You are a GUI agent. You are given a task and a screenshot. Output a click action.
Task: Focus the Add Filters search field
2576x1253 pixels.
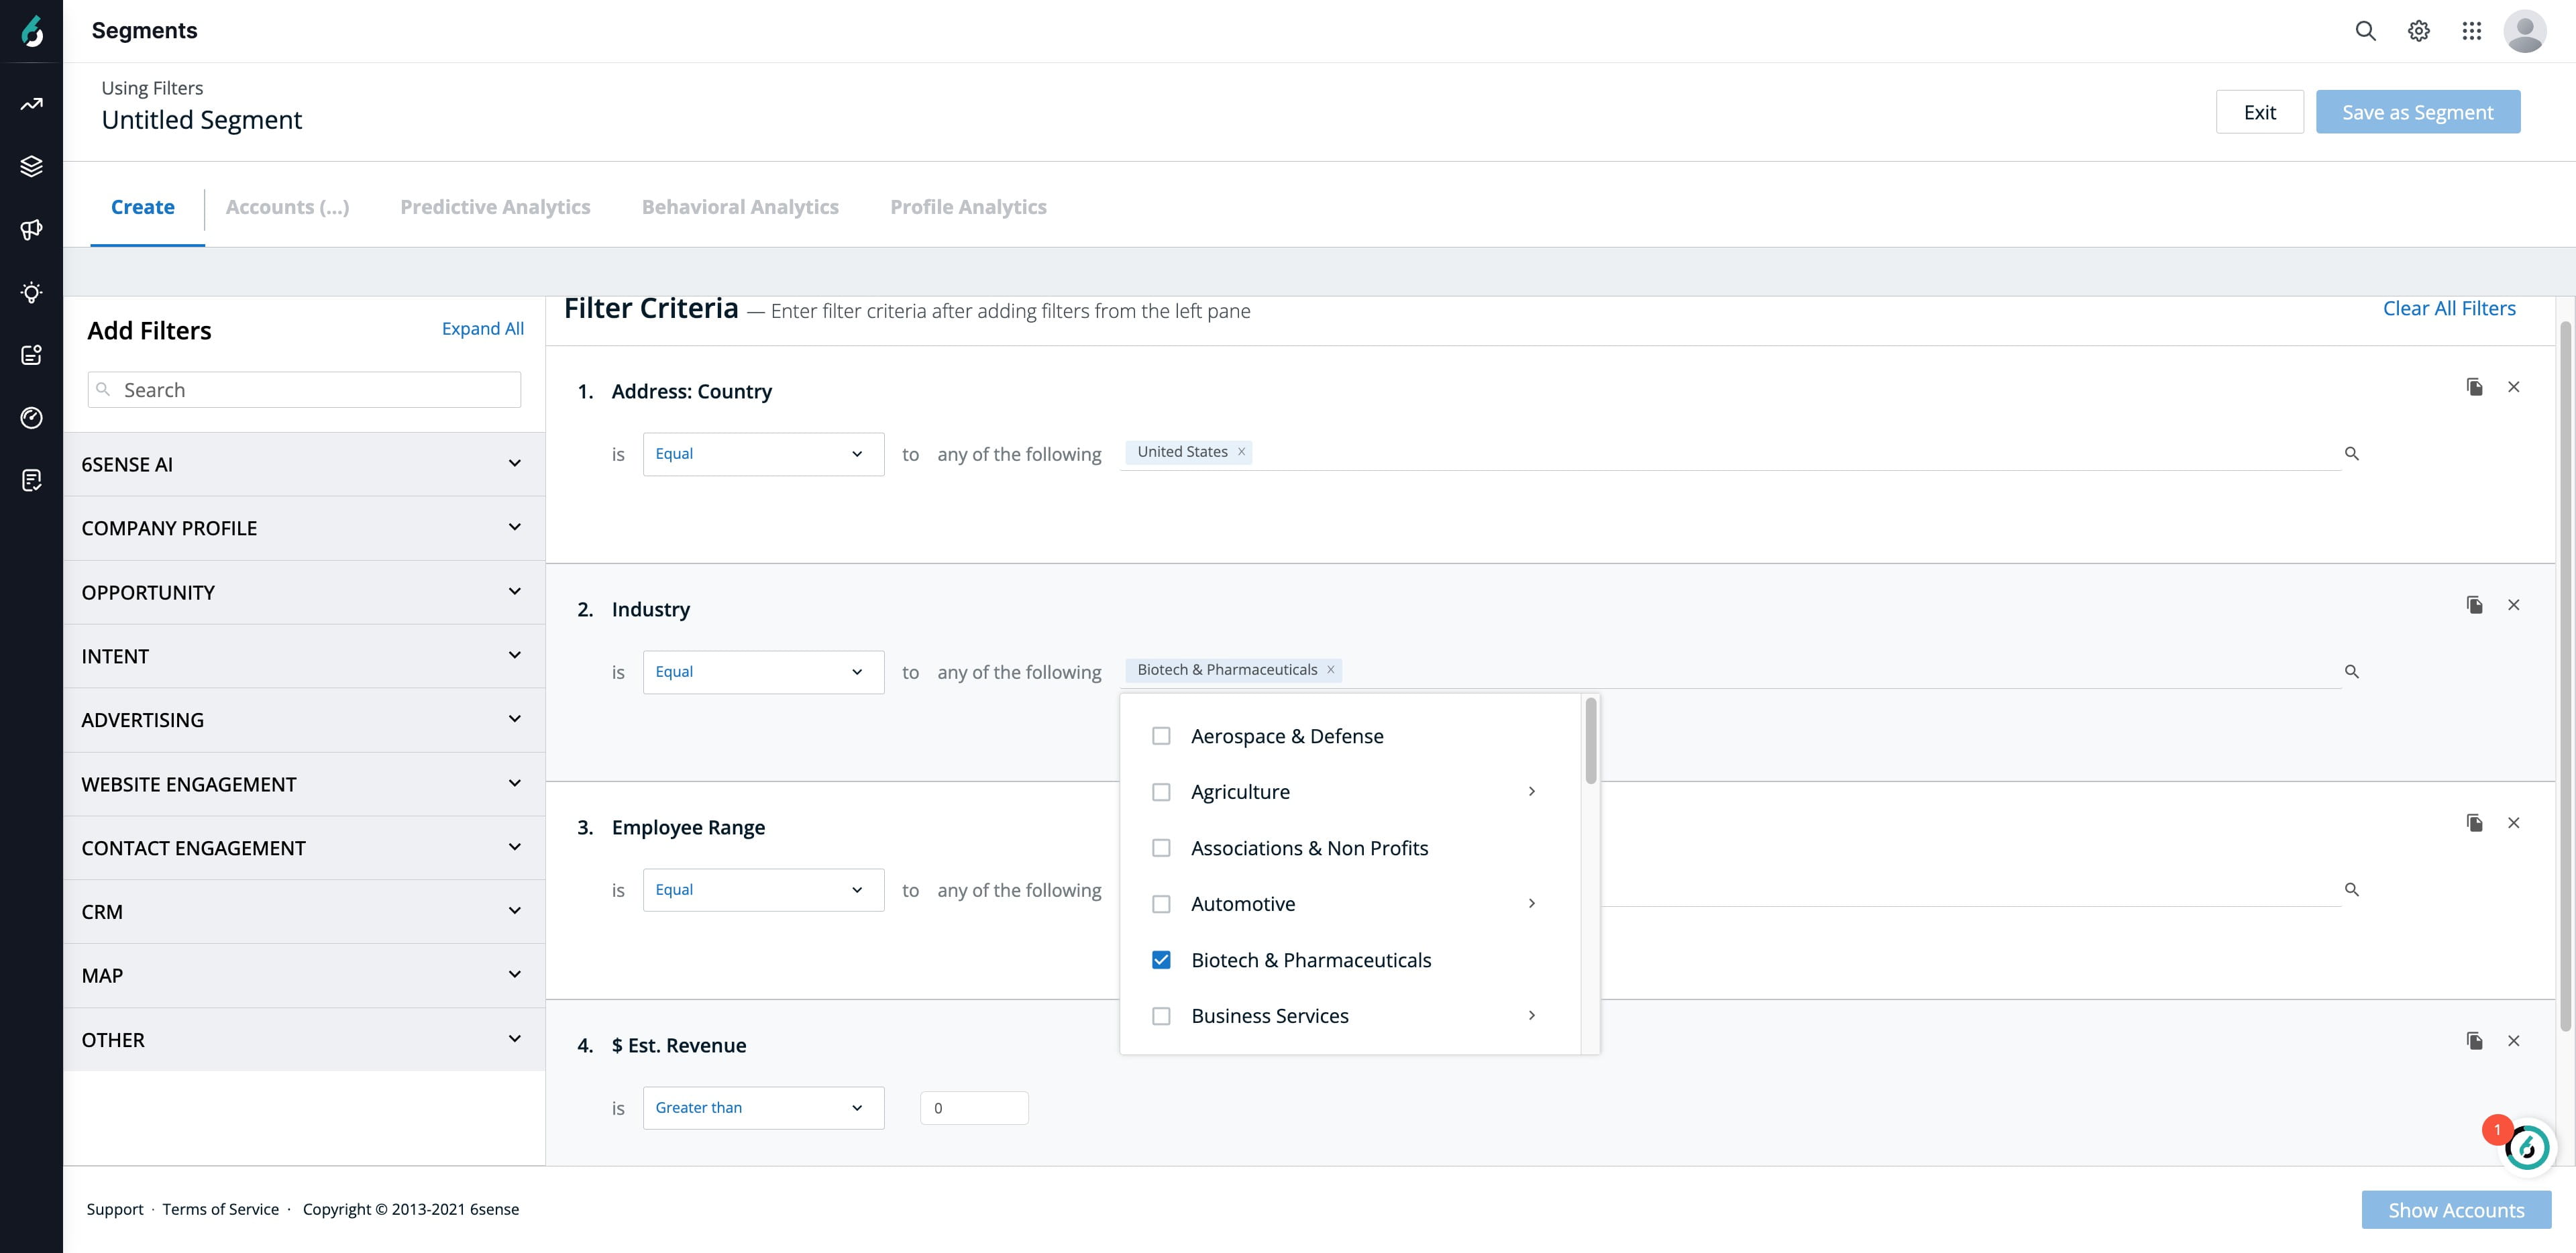tap(304, 390)
